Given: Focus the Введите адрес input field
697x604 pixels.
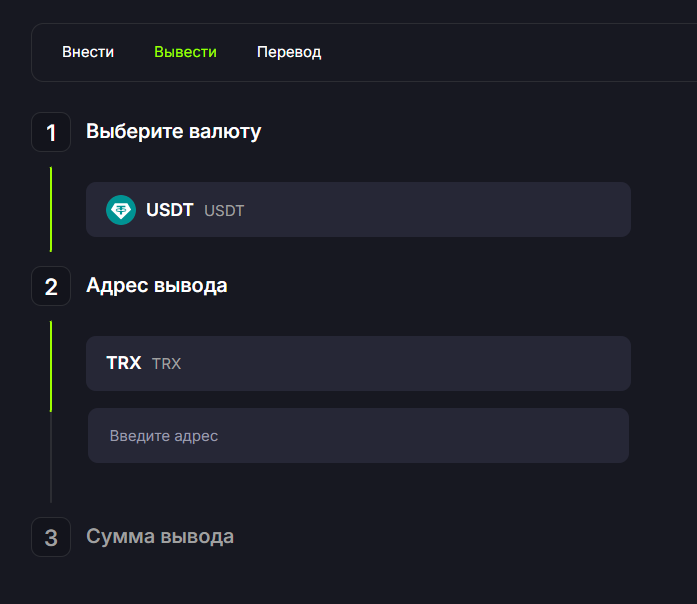Looking at the screenshot, I should coord(358,436).
